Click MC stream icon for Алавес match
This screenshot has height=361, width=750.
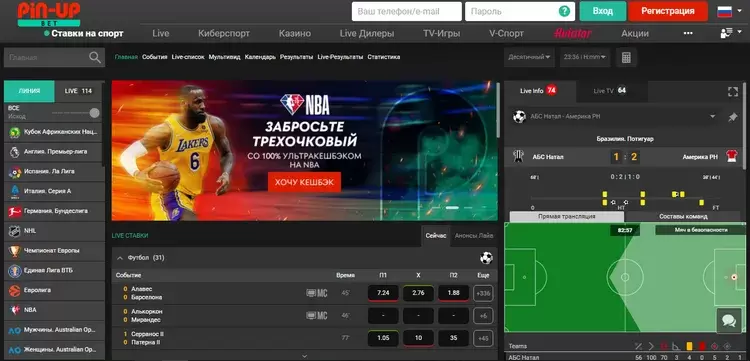click(x=317, y=293)
